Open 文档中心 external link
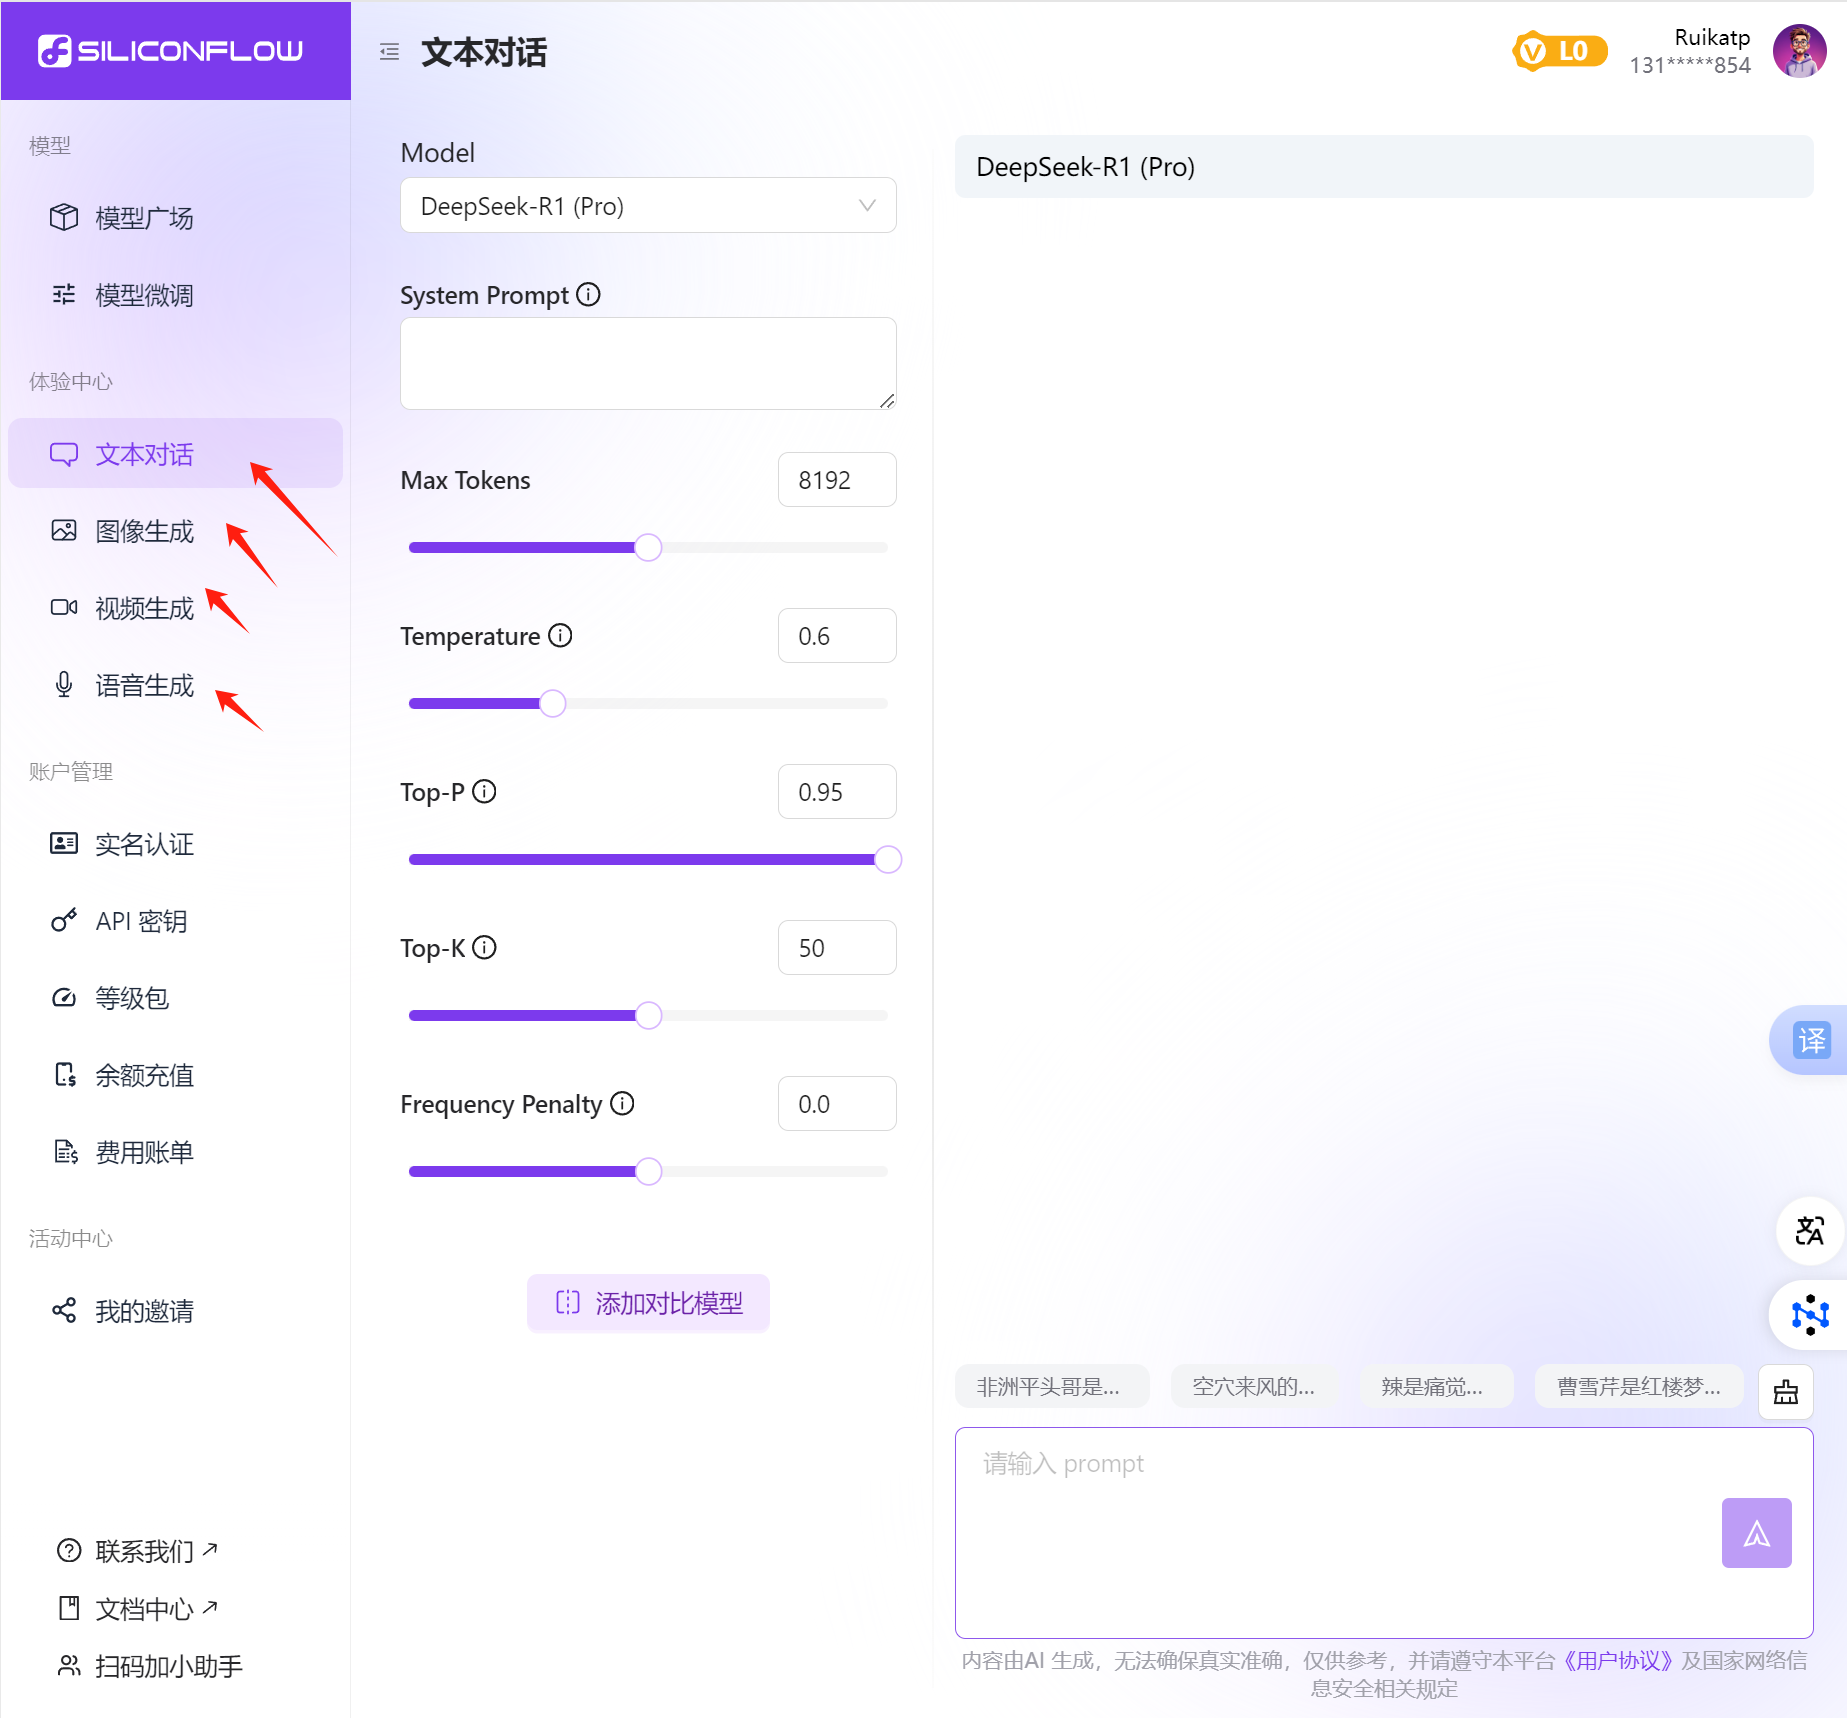1847x1718 pixels. 157,1609
